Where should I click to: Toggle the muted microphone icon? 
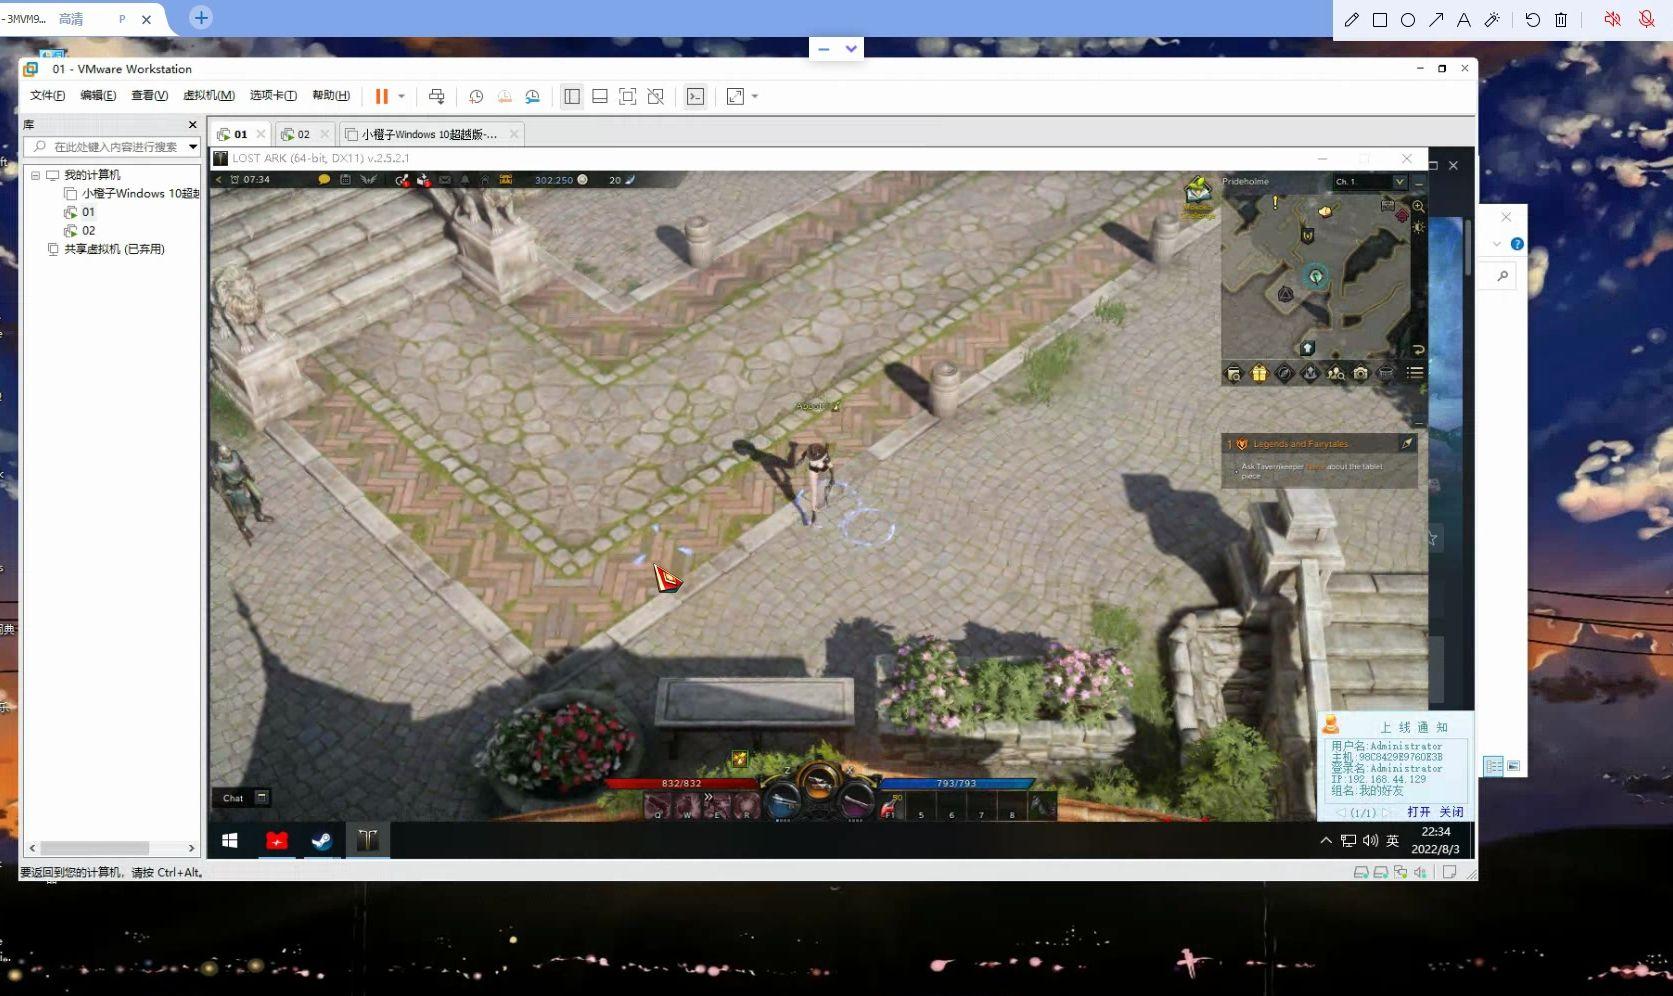(1646, 20)
